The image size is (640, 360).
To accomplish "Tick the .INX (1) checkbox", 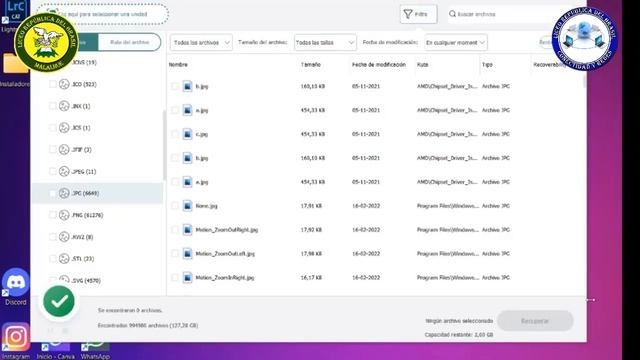I will coord(52,106).
